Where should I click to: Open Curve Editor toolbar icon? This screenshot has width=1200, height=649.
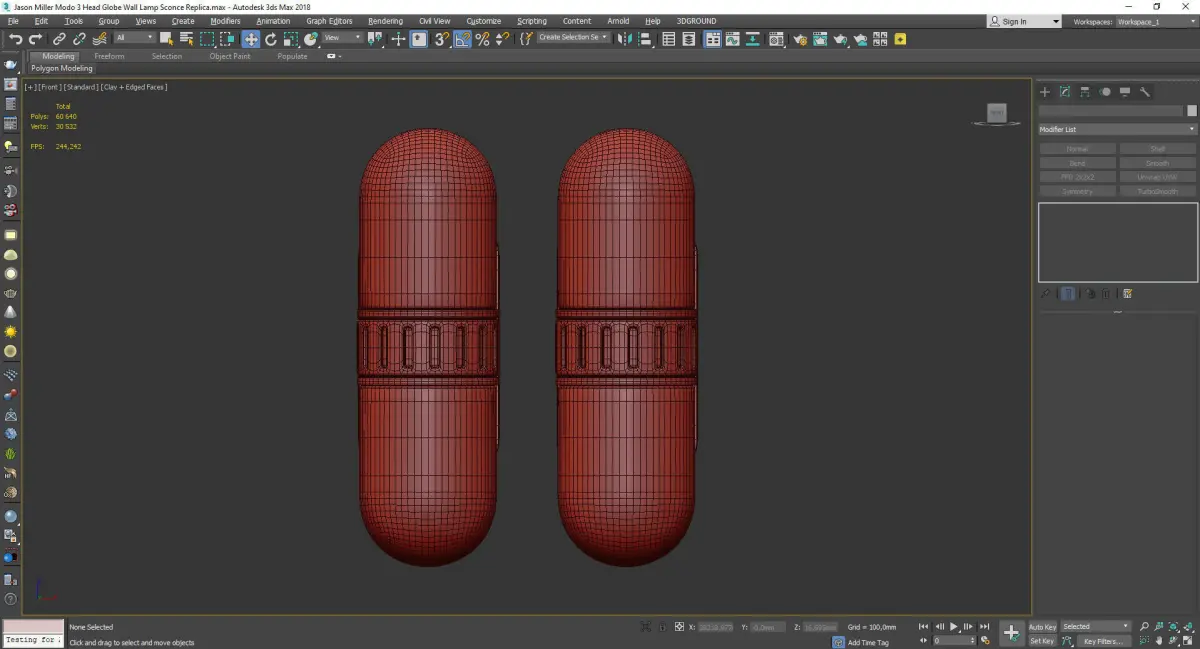tap(732, 39)
